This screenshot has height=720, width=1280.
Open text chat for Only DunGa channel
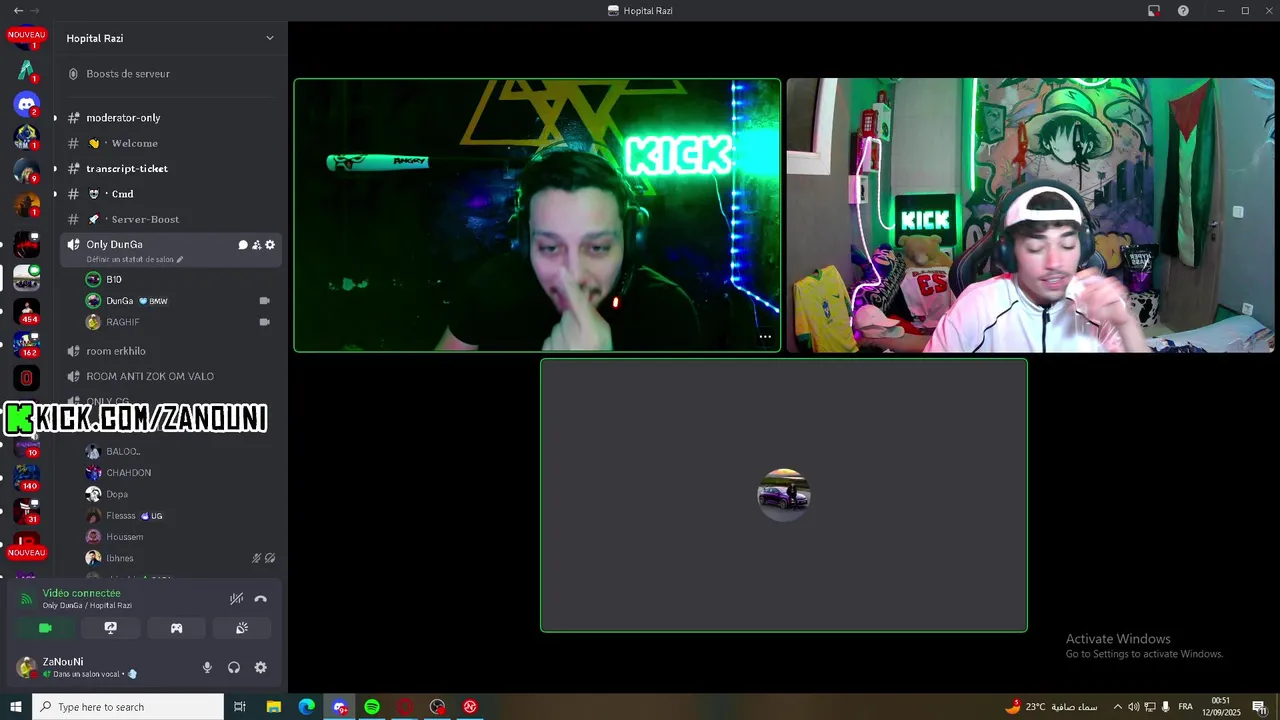click(242, 245)
